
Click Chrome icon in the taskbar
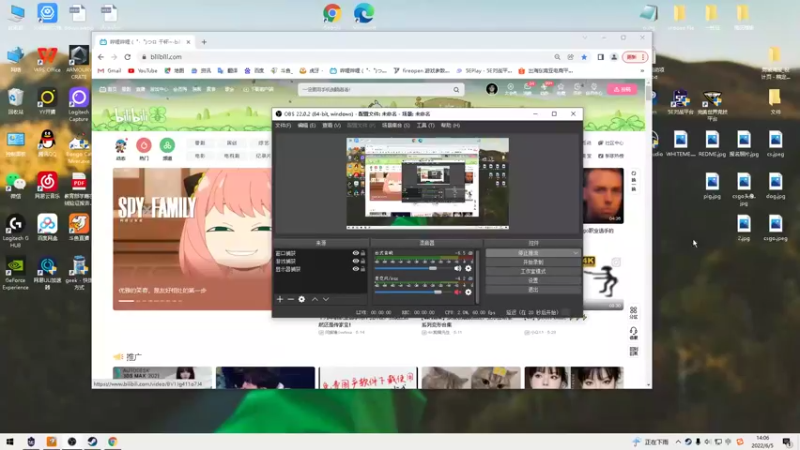tap(113, 442)
